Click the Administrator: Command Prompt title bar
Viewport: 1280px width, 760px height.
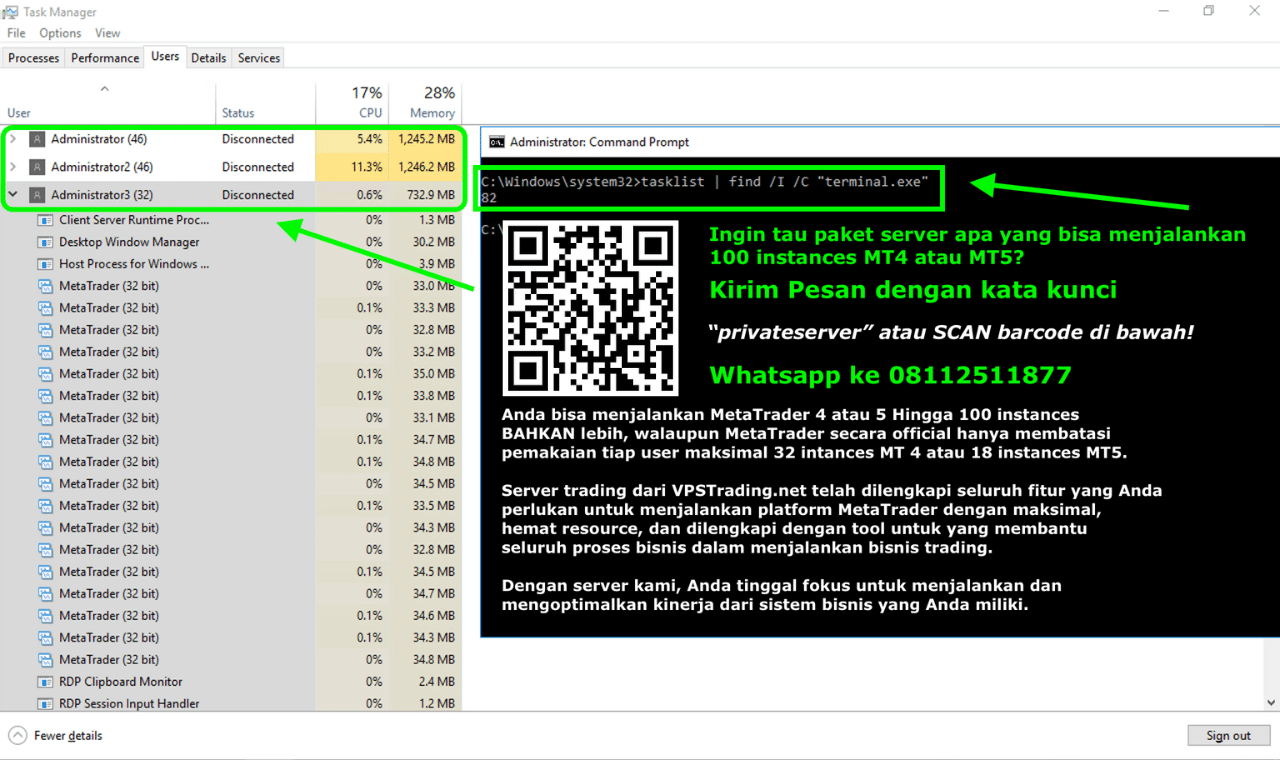pos(880,142)
